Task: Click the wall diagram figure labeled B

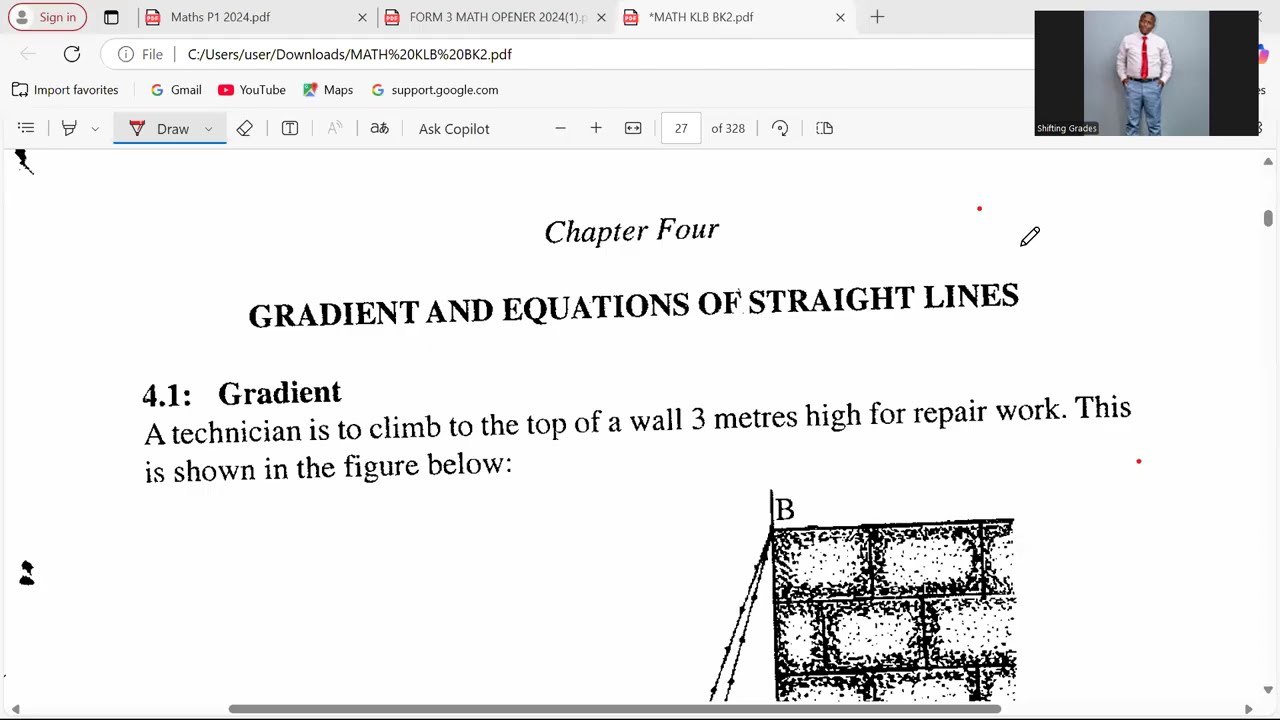Action: tap(863, 596)
